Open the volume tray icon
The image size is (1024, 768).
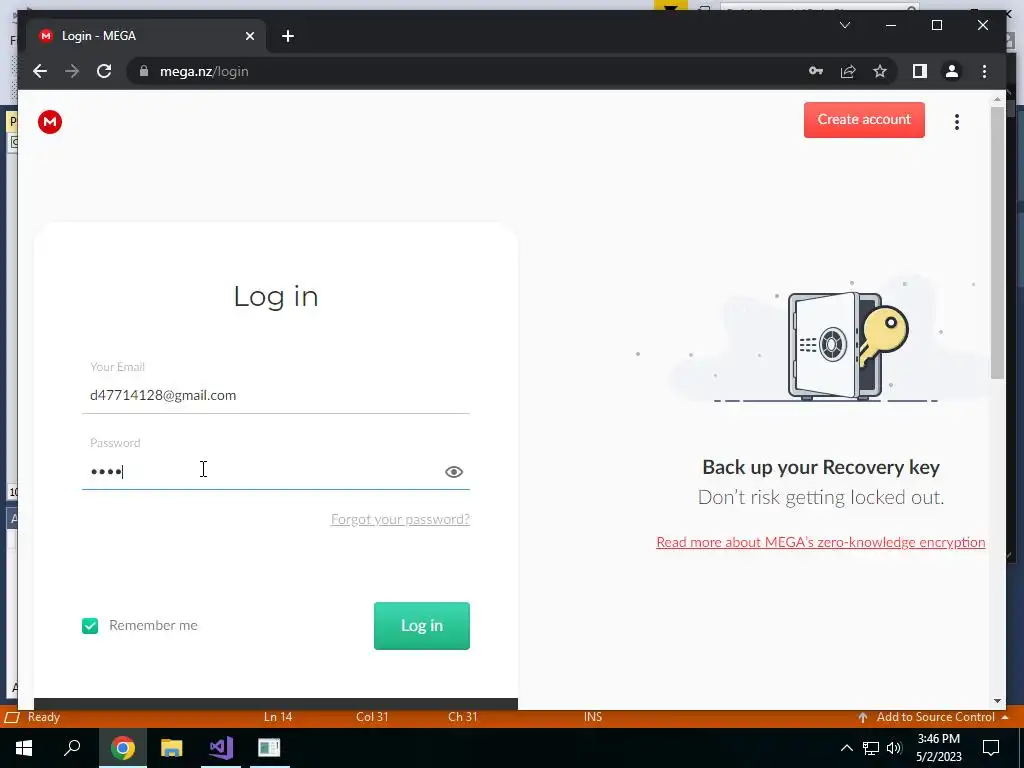point(894,748)
